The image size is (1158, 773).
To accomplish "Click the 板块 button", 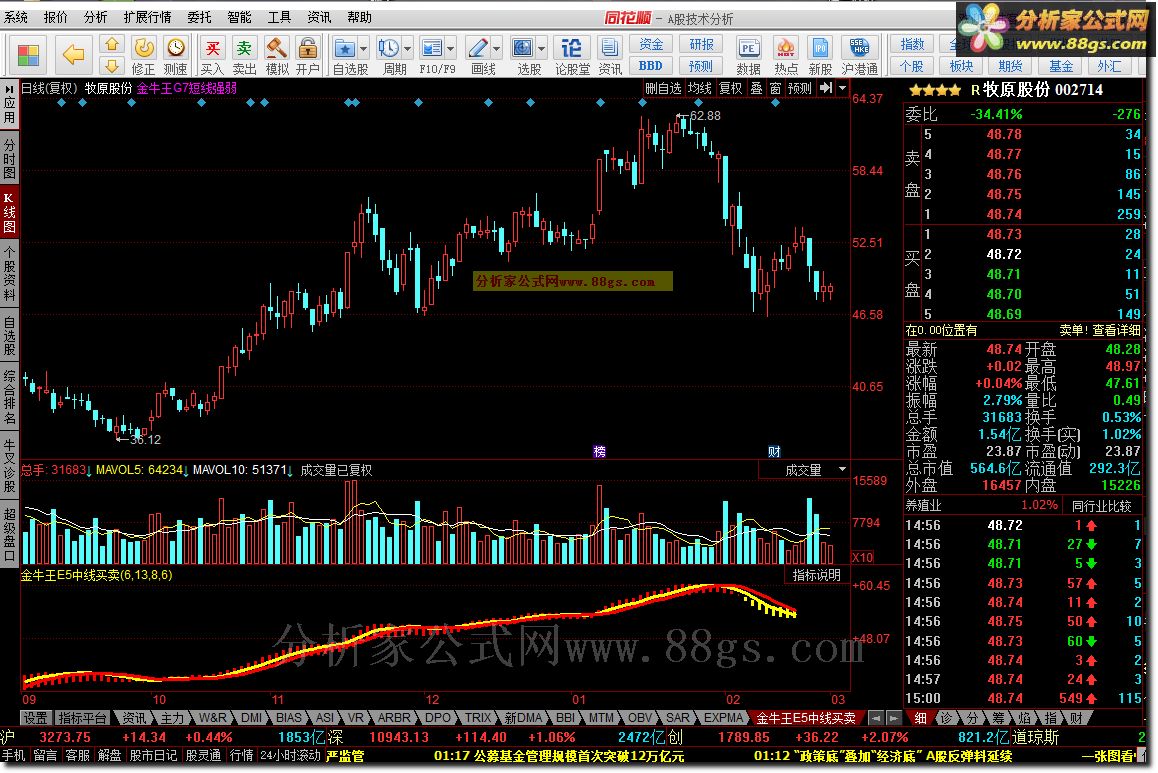I will coord(962,66).
